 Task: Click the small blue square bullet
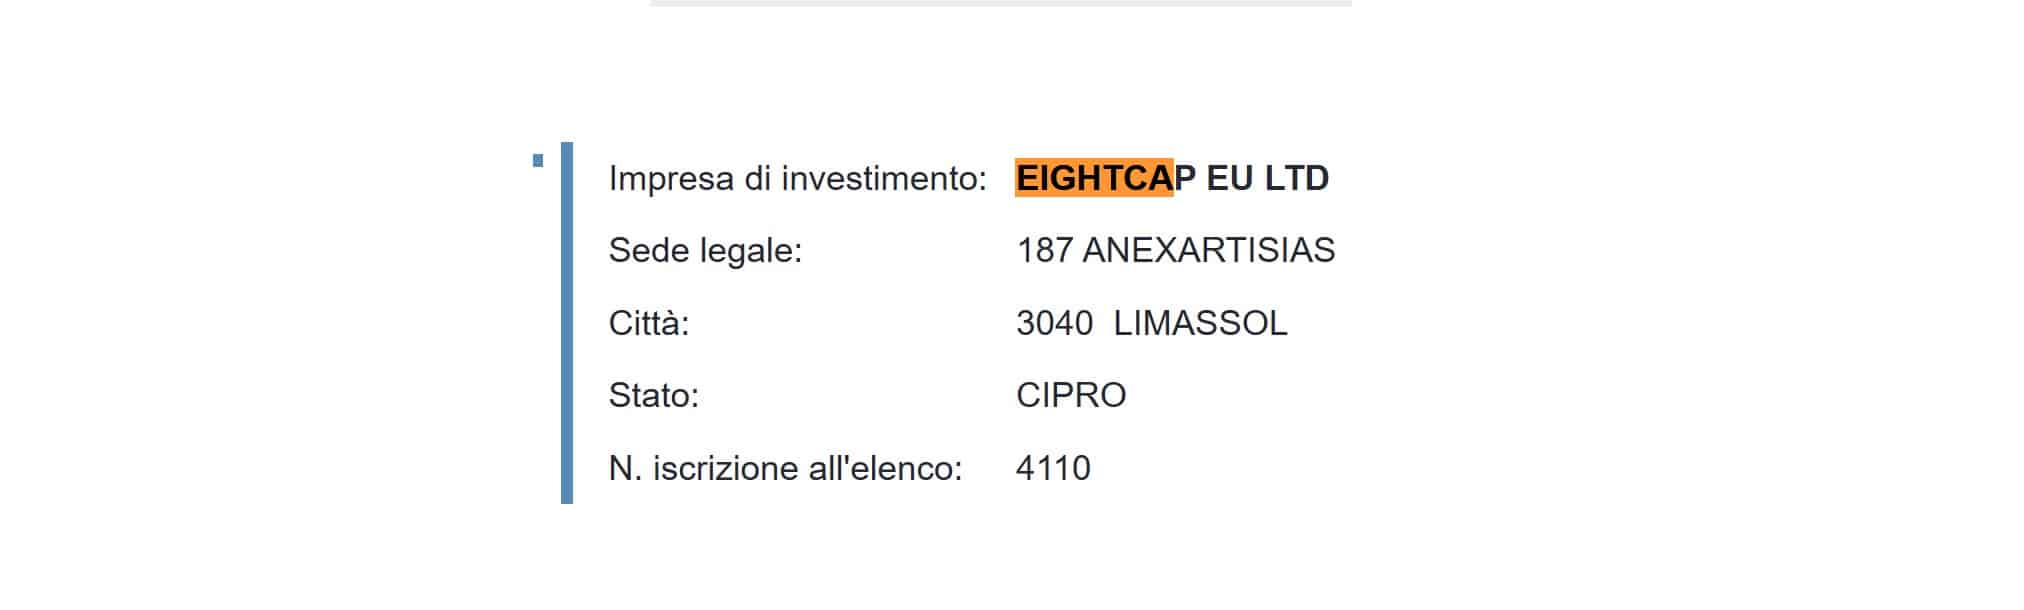click(538, 160)
